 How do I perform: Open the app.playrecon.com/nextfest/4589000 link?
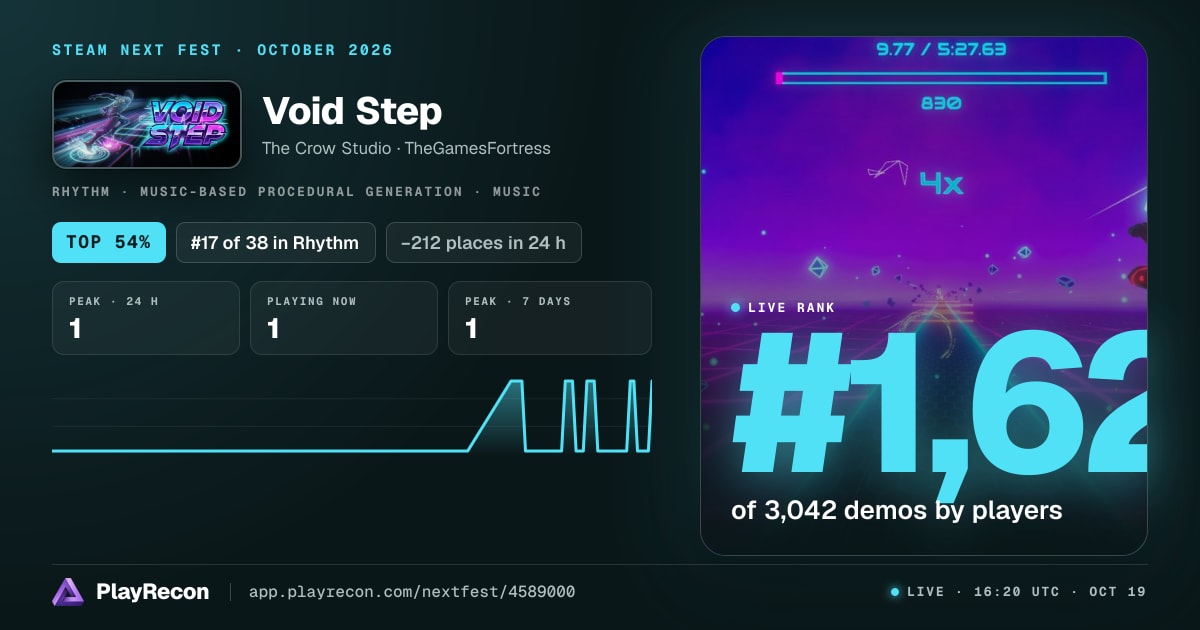(412, 592)
